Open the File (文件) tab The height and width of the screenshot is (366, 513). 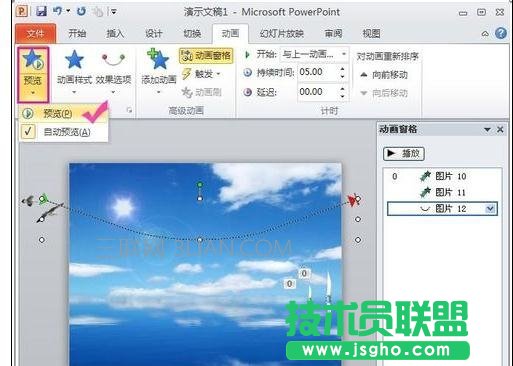[35, 34]
